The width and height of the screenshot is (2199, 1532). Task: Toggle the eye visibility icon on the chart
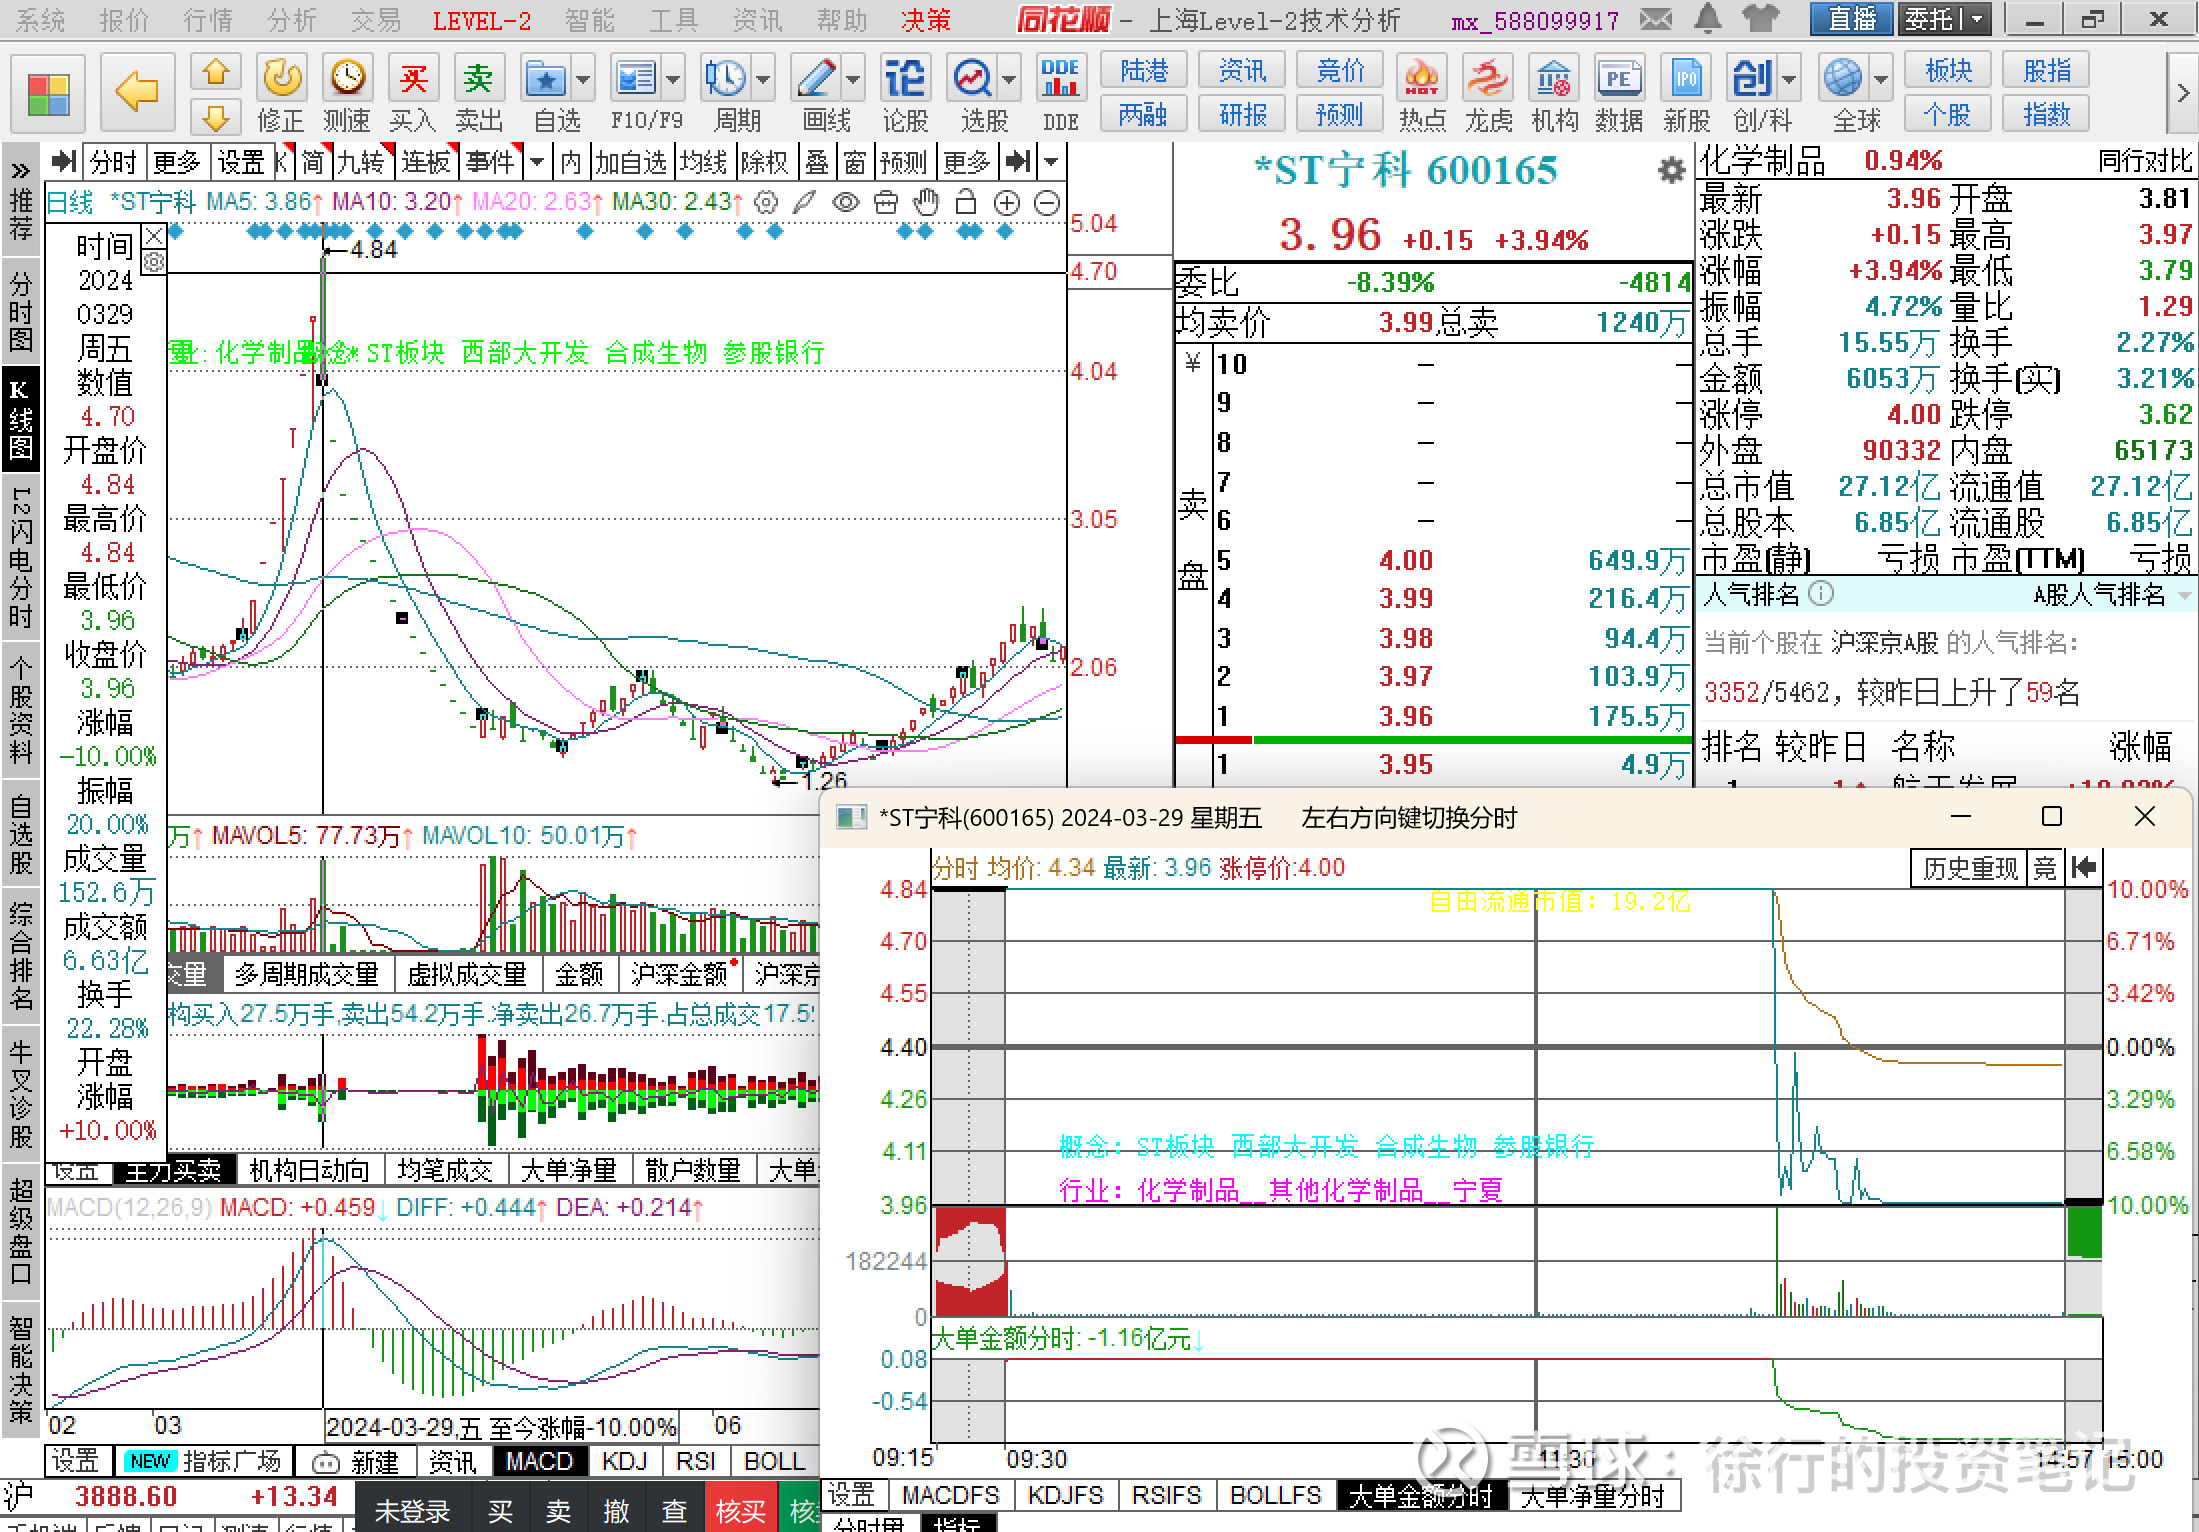tap(846, 204)
